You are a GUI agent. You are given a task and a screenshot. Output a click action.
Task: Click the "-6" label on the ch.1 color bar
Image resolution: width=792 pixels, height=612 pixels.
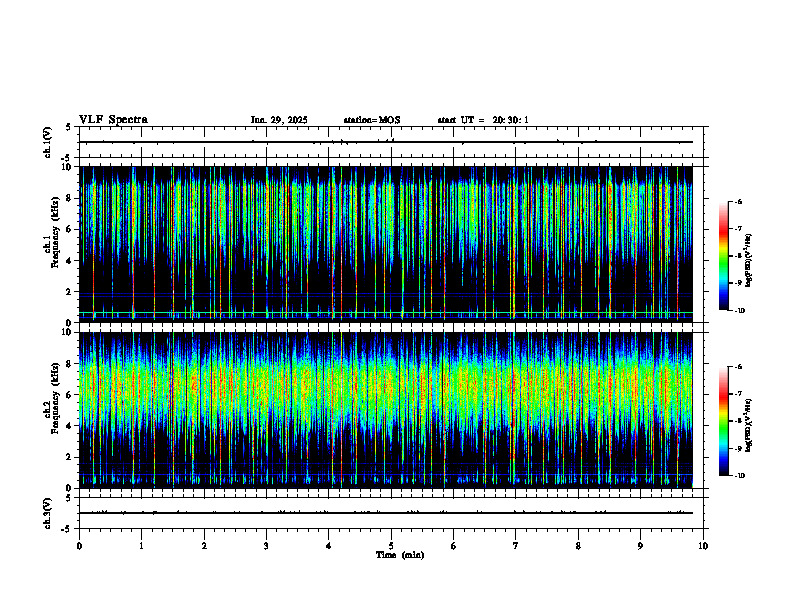click(738, 201)
